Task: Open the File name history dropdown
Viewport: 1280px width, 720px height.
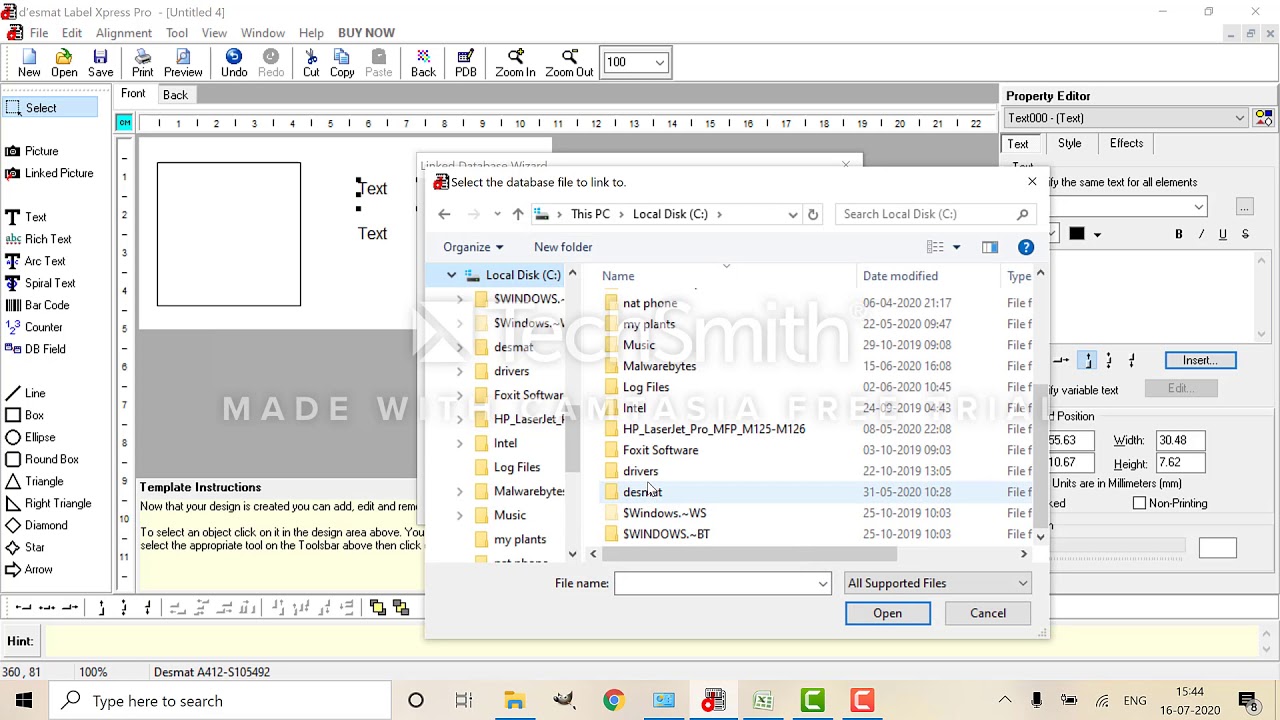Action: point(823,584)
